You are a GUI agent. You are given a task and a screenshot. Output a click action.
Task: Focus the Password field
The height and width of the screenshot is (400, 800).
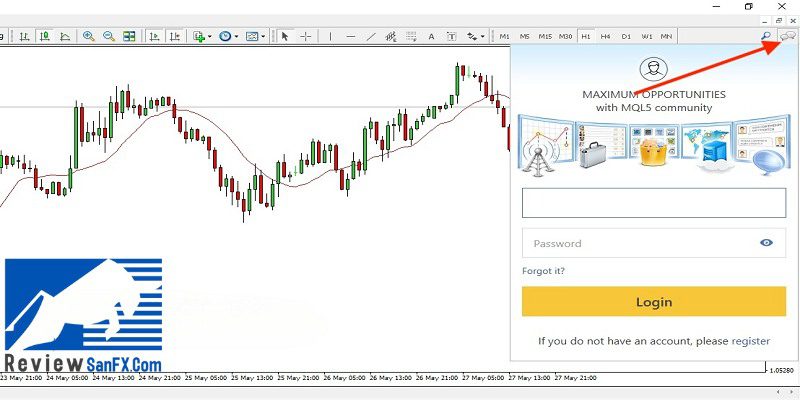[x=654, y=243]
